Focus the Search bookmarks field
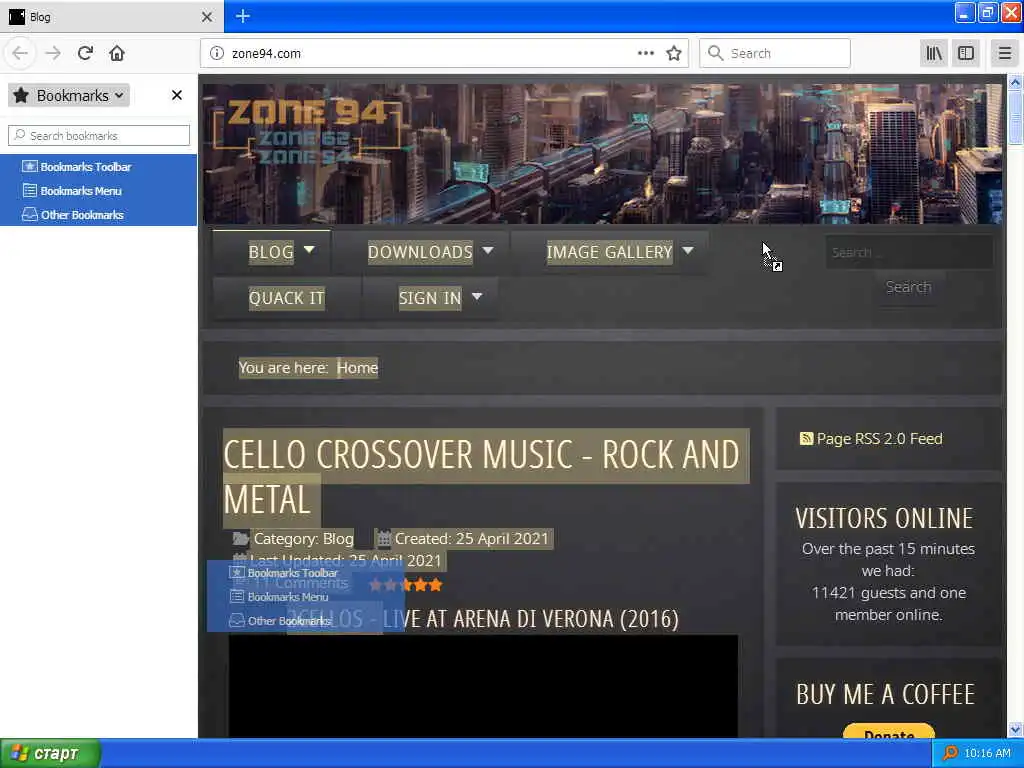 (x=99, y=136)
